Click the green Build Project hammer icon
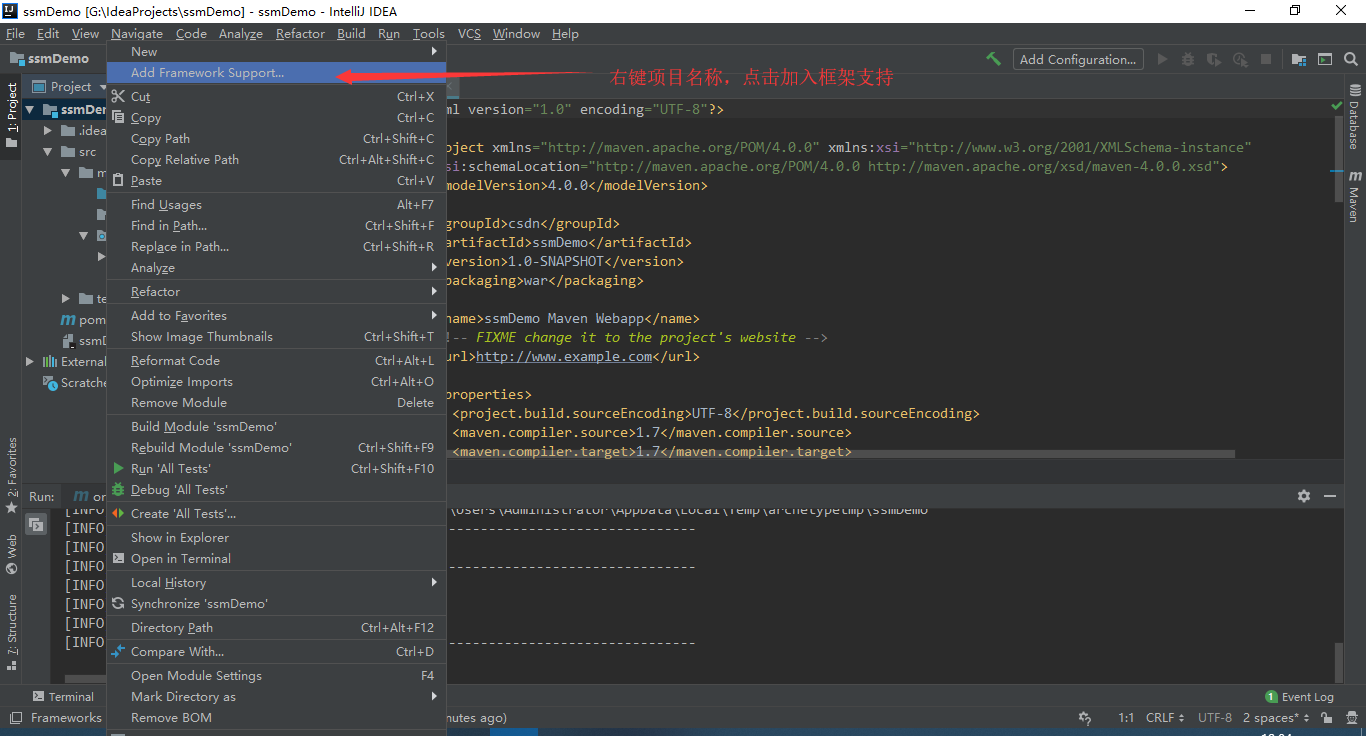Viewport: 1366px width, 736px height. point(993,59)
